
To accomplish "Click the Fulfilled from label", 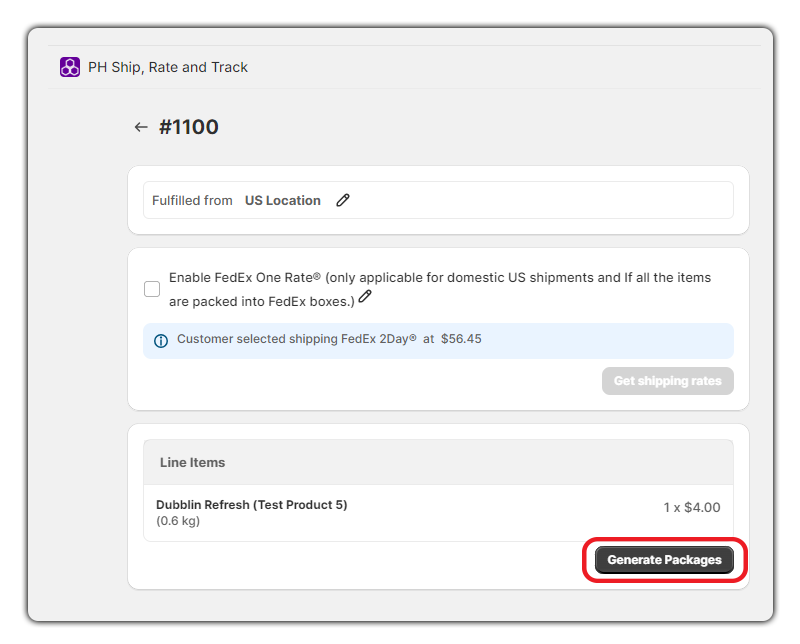I will [192, 201].
